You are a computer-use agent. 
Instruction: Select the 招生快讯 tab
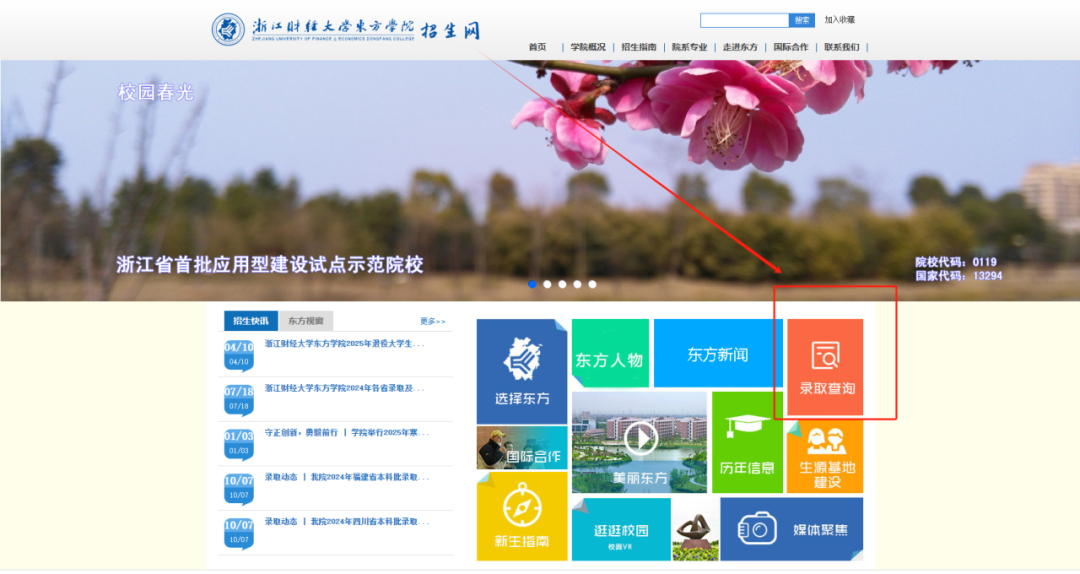[250, 321]
